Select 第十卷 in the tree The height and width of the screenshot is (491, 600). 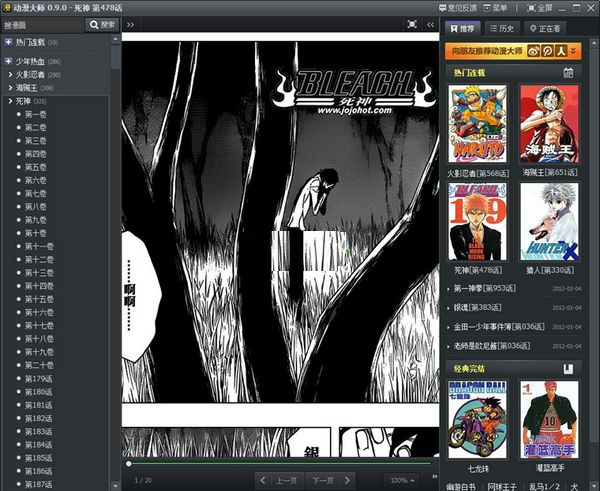36,233
